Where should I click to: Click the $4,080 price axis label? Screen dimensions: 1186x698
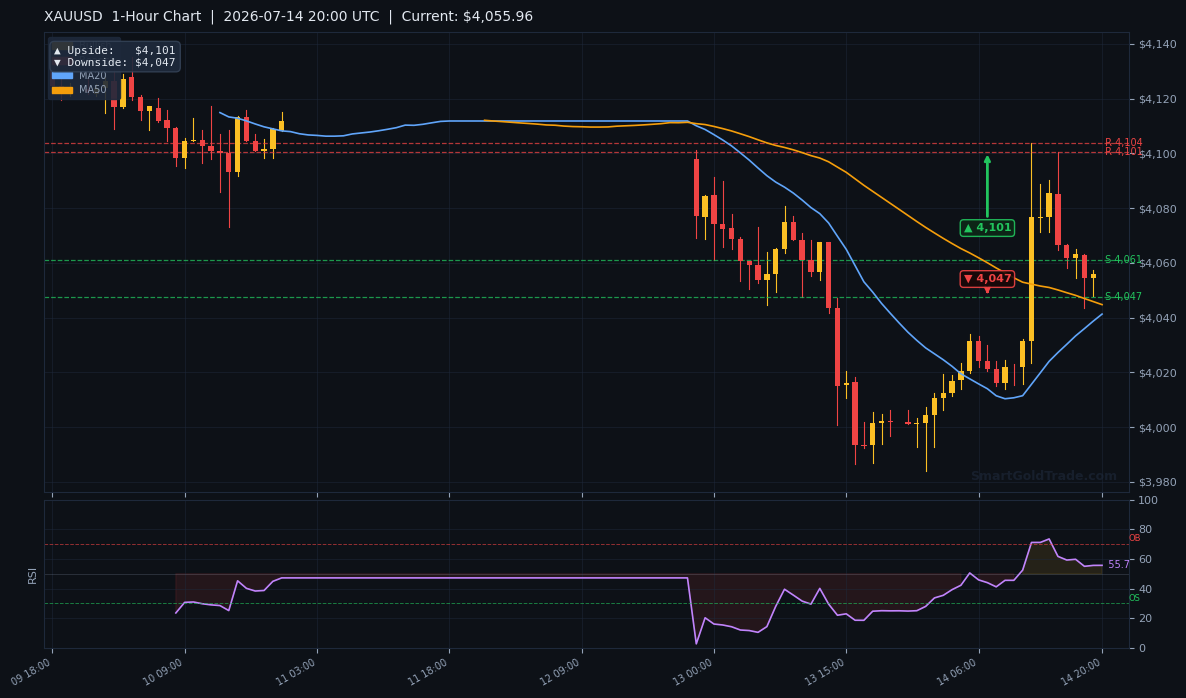coord(1157,209)
